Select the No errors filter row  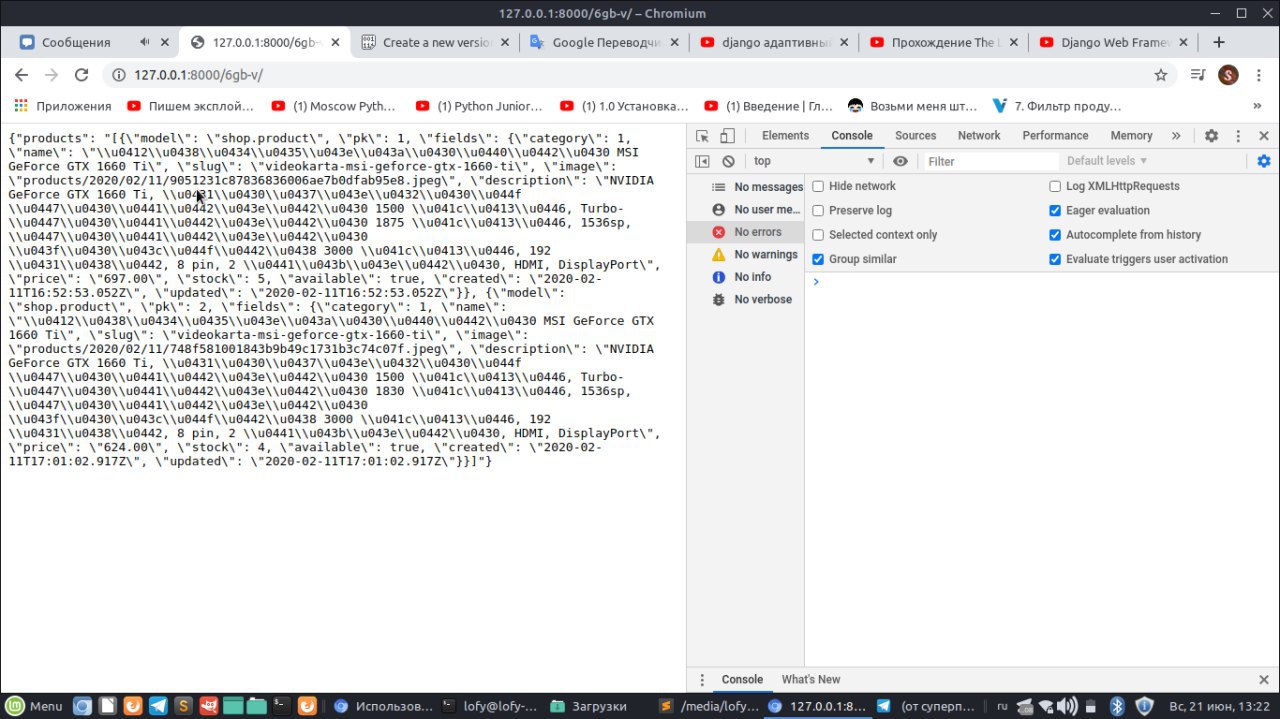pos(746,232)
